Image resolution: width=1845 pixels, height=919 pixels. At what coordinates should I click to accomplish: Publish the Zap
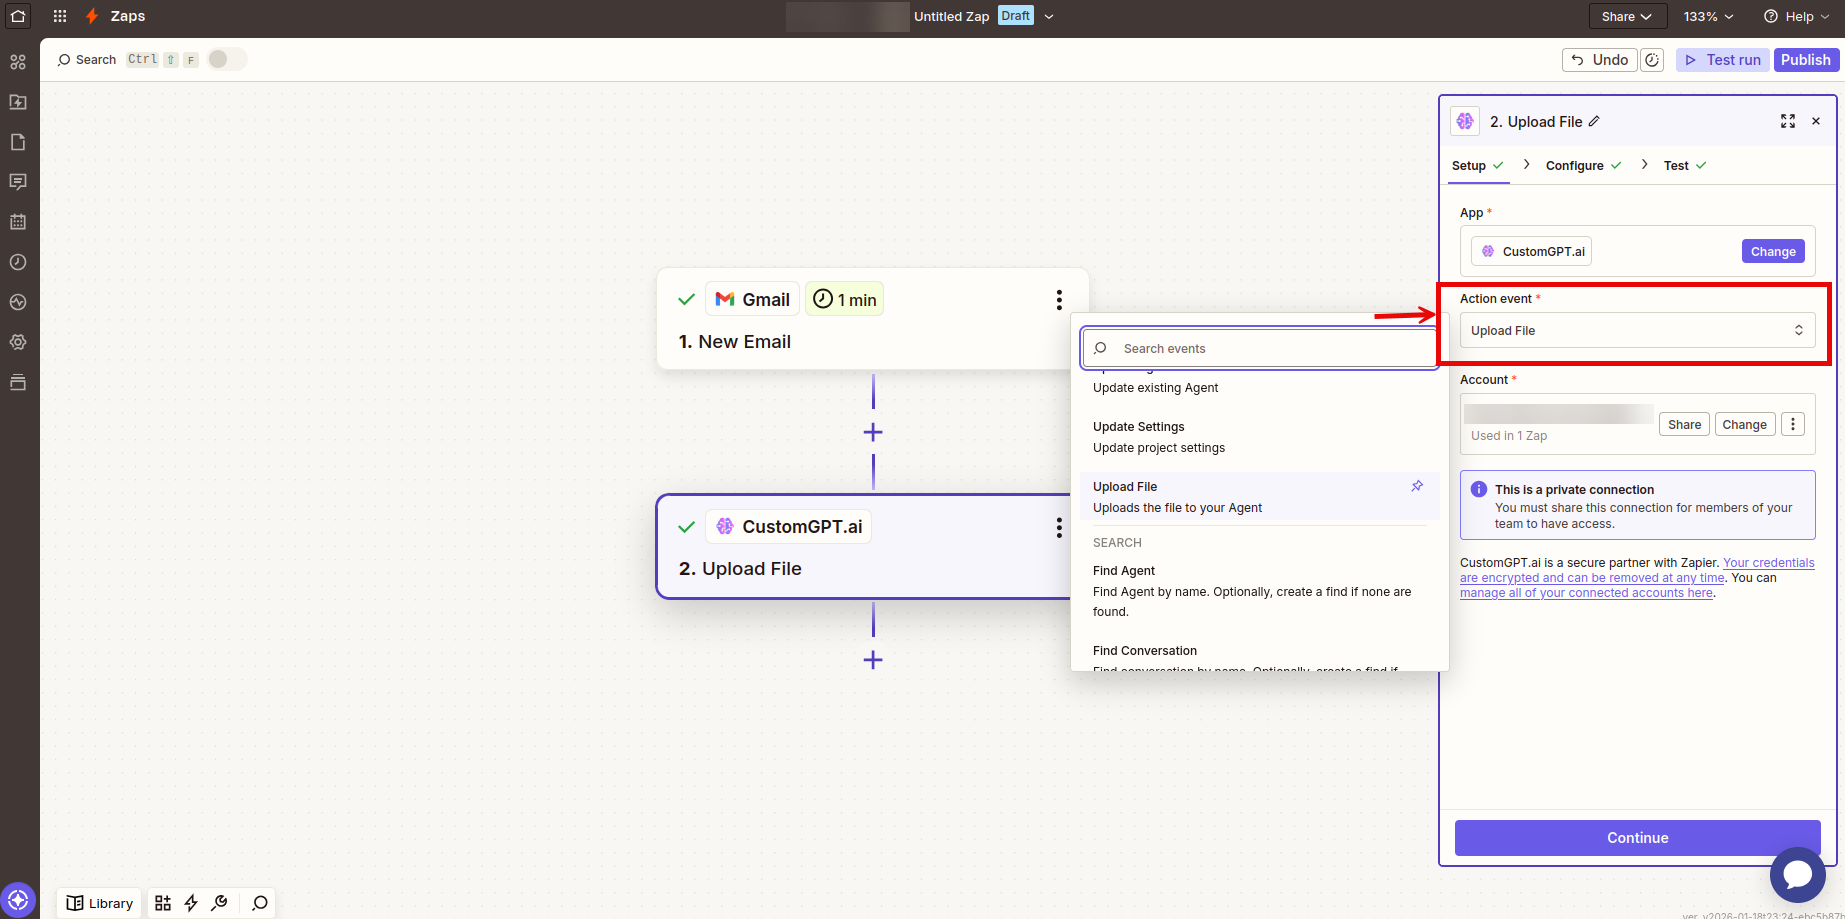click(x=1805, y=60)
